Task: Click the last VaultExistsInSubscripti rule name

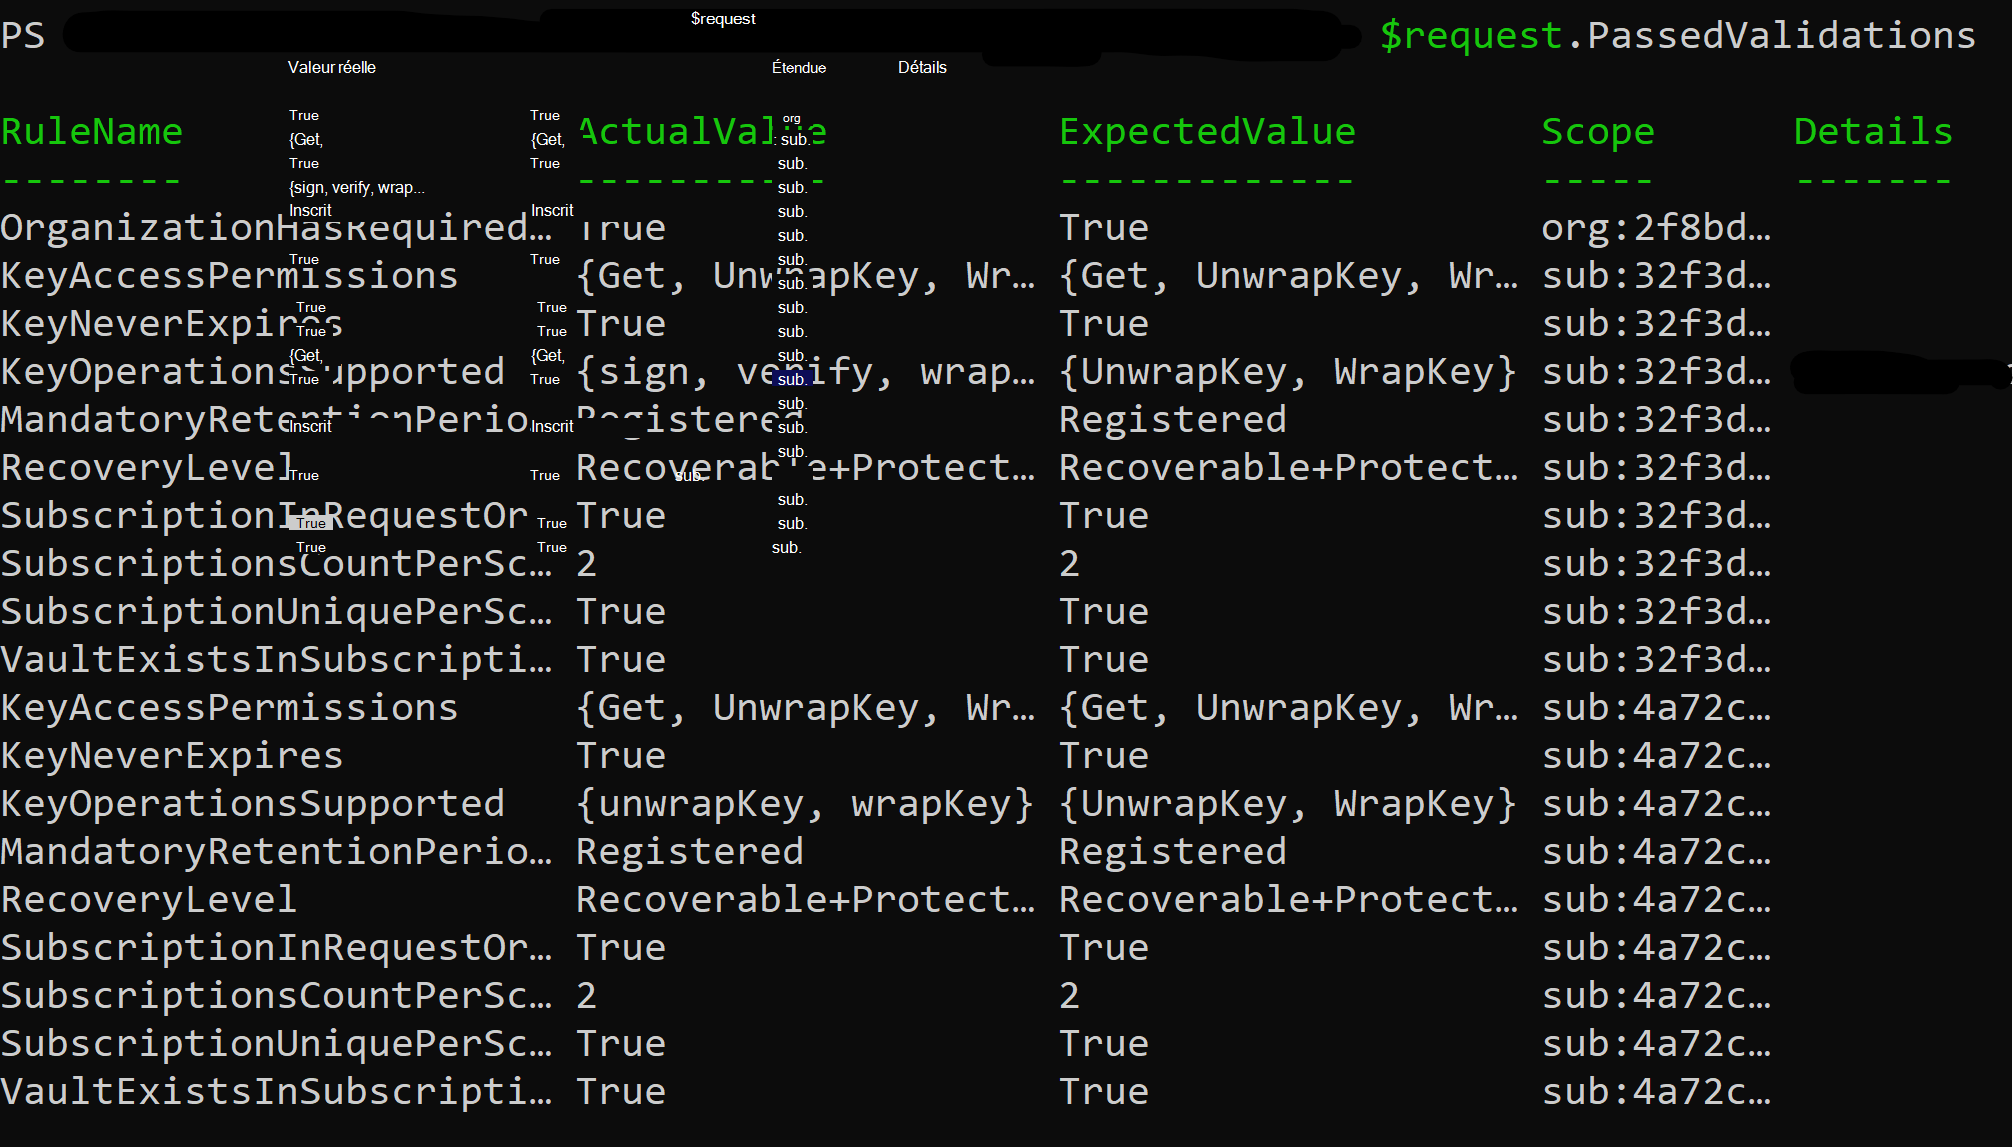Action: pos(276,1092)
